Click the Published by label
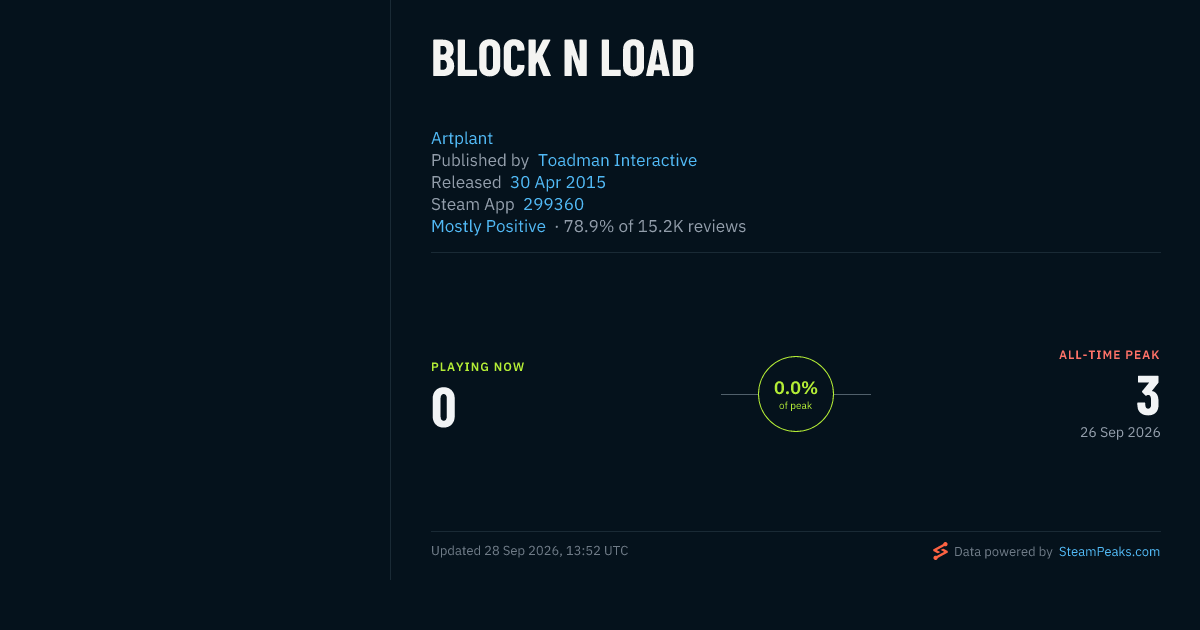The image size is (1200, 630). pos(480,160)
